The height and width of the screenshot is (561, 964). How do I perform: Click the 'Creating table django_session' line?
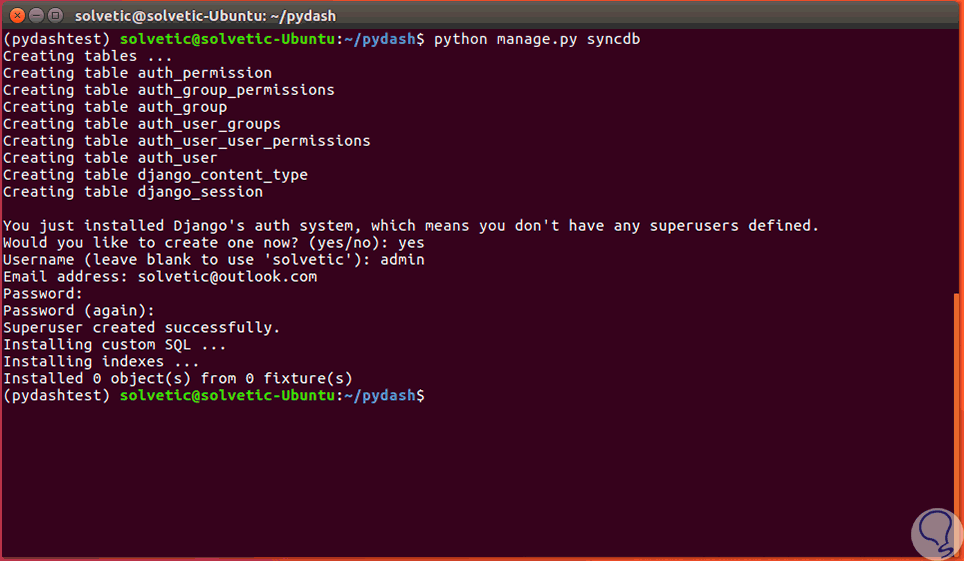pyautogui.click(x=133, y=192)
